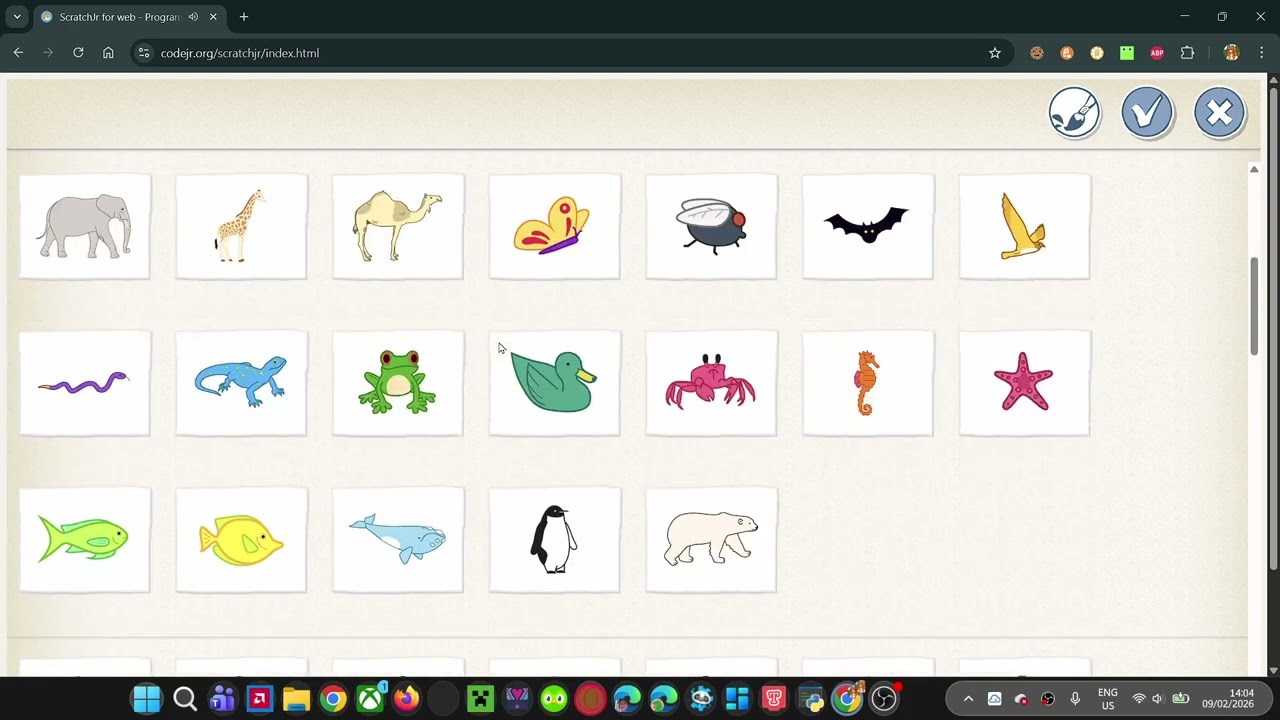Open Windows taskbar search
This screenshot has height=720, width=1280.
point(185,699)
